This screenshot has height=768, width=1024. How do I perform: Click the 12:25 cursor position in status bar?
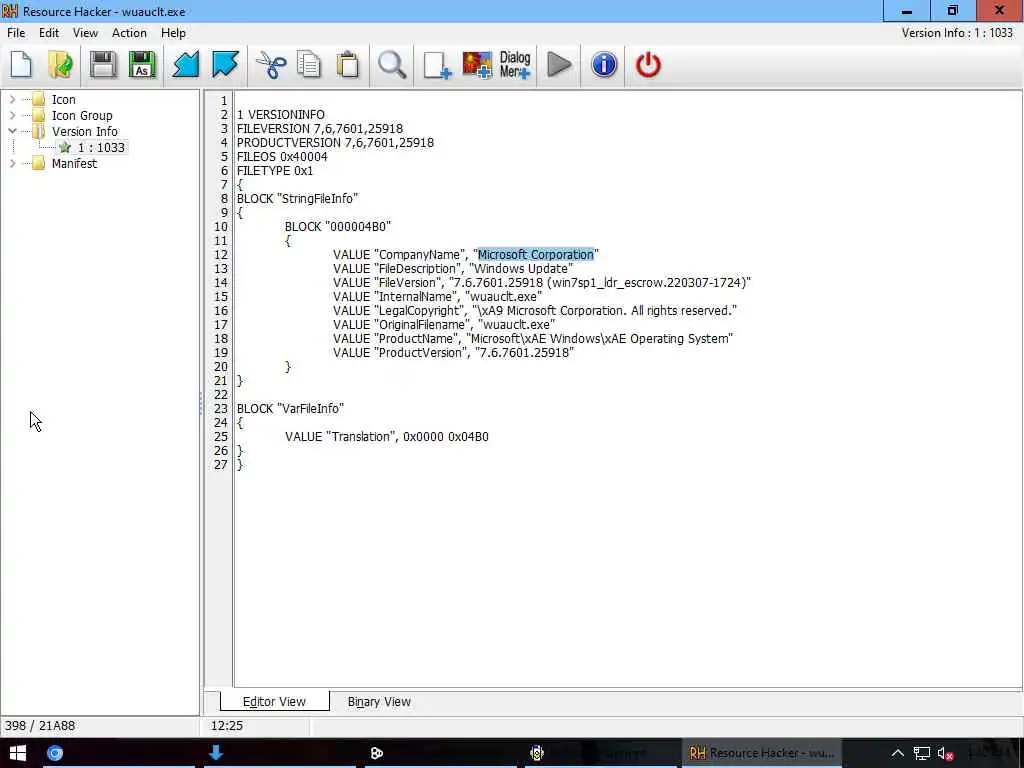[227, 726]
